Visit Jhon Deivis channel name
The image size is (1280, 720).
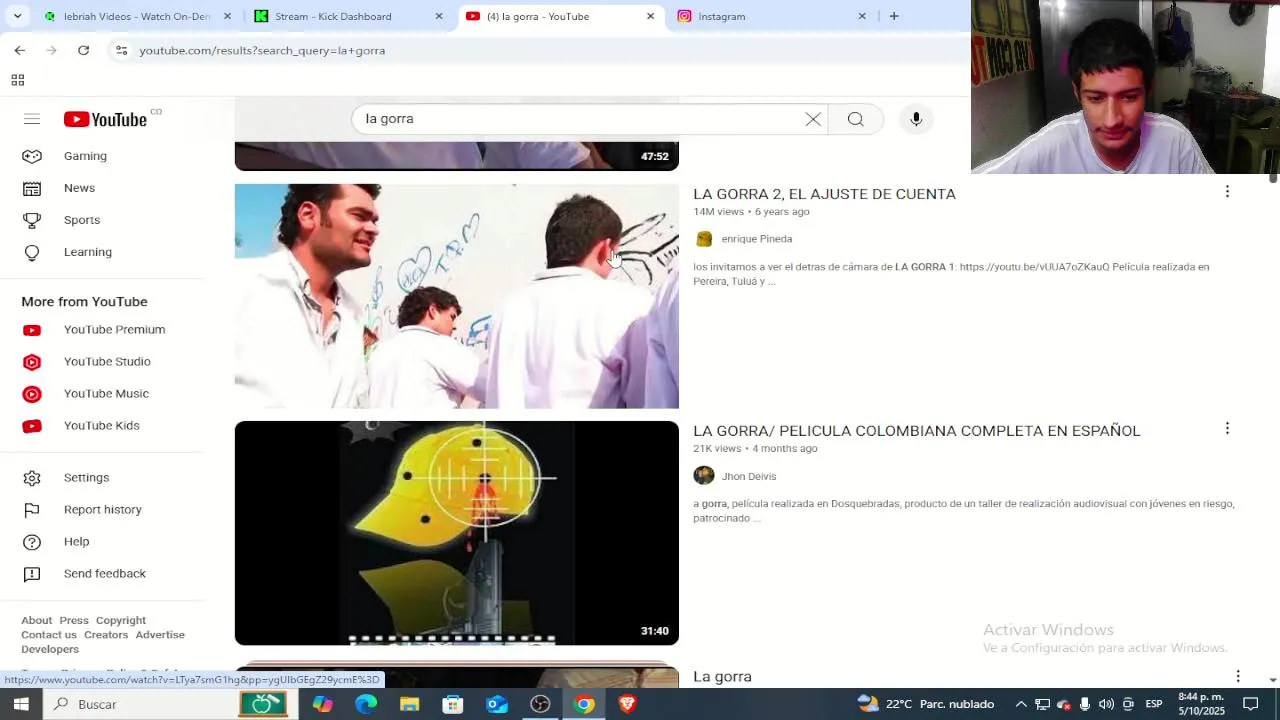[x=749, y=476]
